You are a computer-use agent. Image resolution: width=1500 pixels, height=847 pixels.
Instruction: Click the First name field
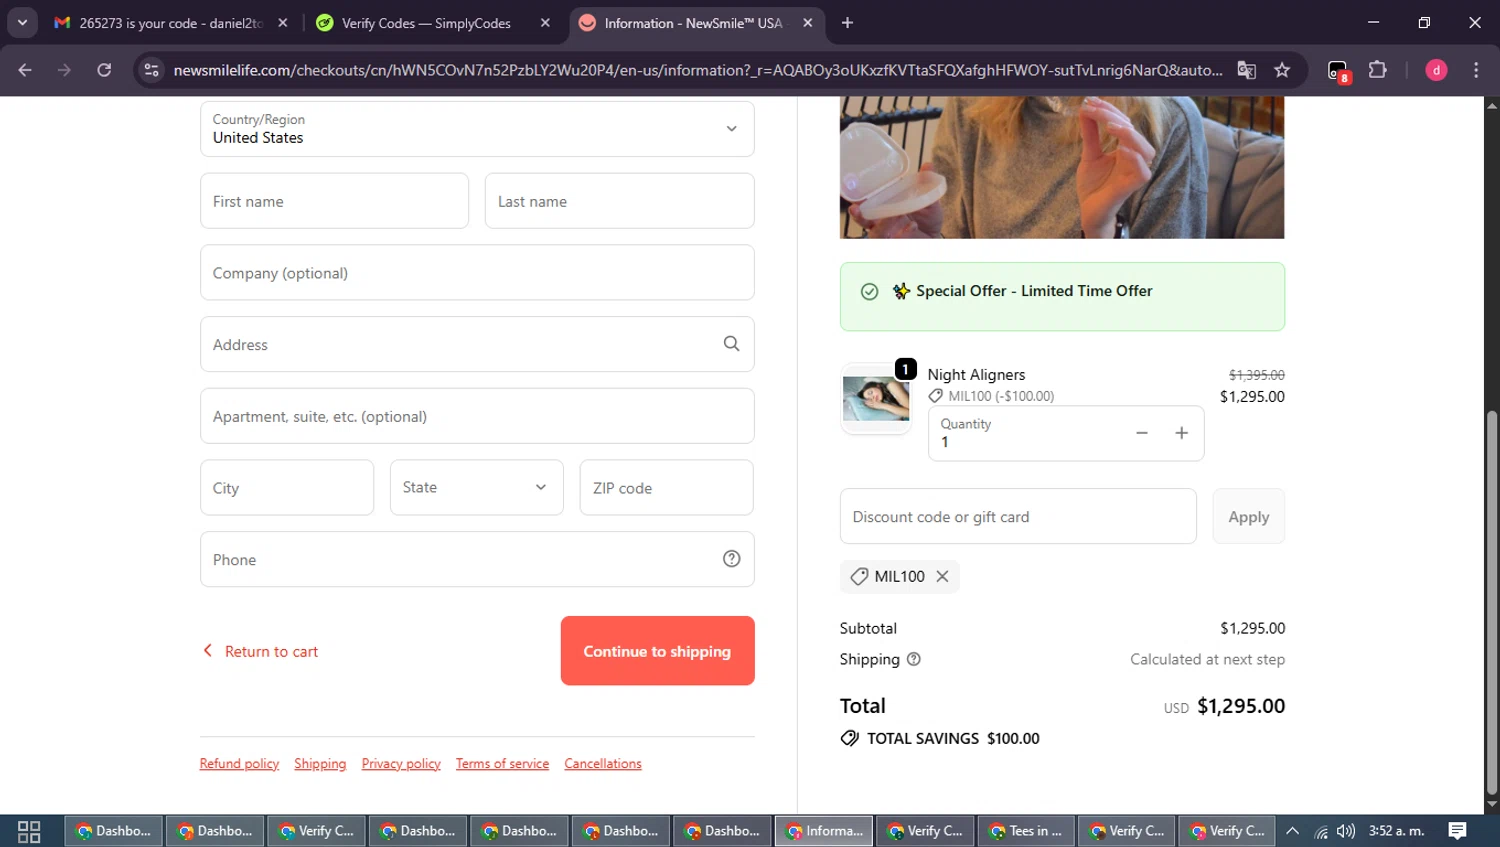click(x=334, y=201)
